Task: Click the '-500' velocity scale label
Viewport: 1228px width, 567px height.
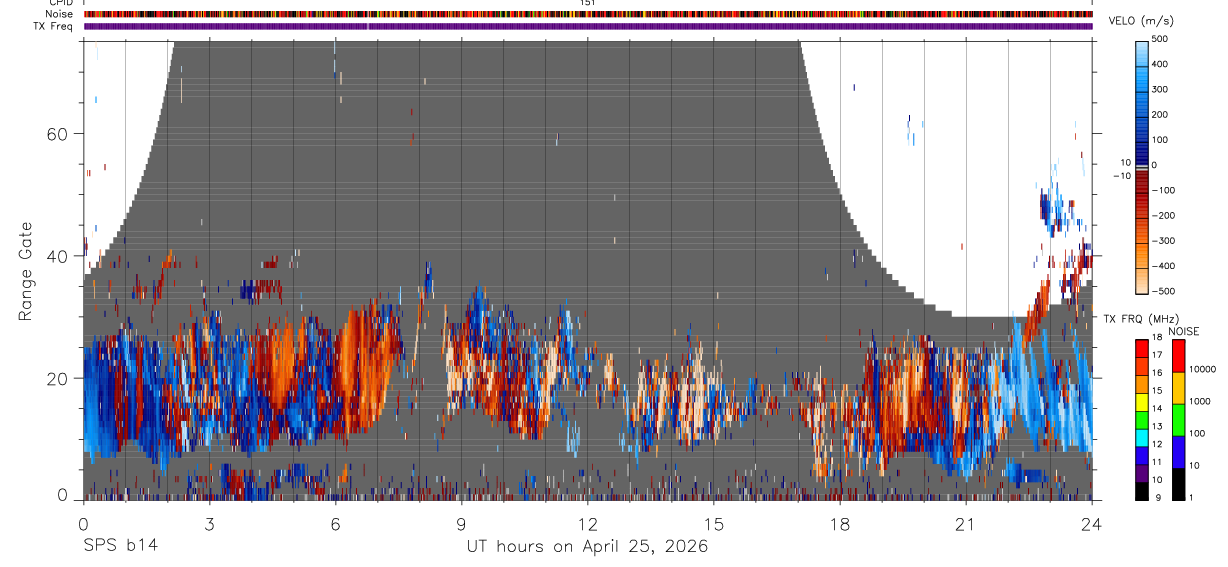Action: (x=1163, y=291)
